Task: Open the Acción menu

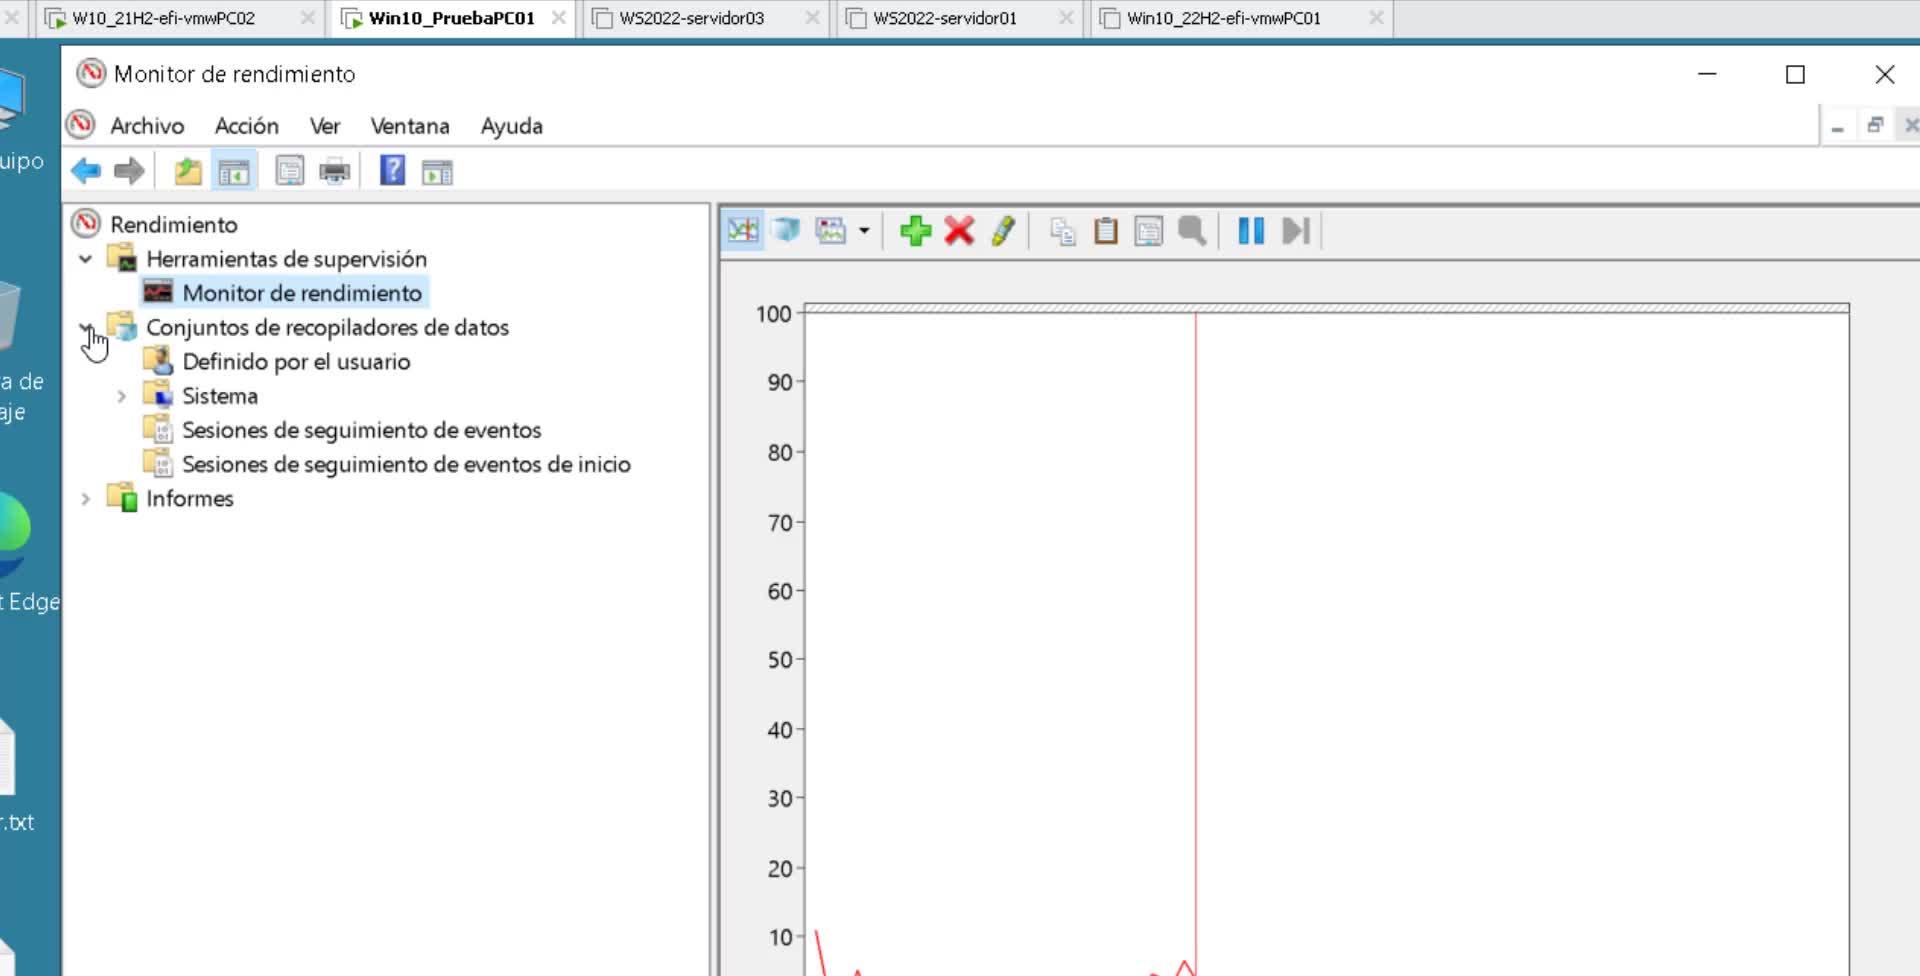Action: (x=246, y=126)
